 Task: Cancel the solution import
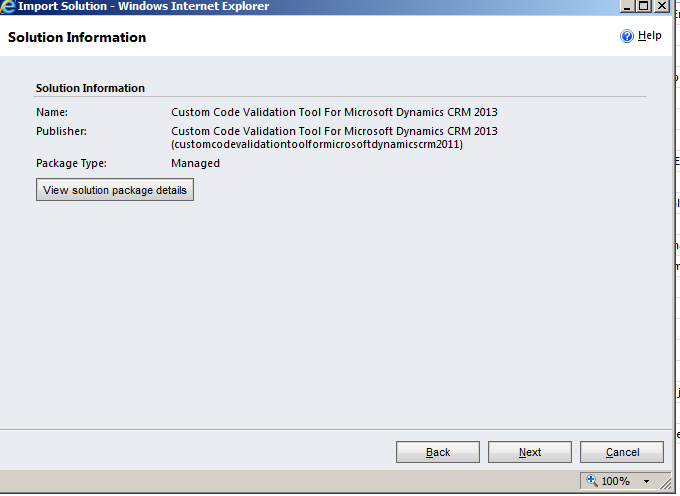(622, 452)
